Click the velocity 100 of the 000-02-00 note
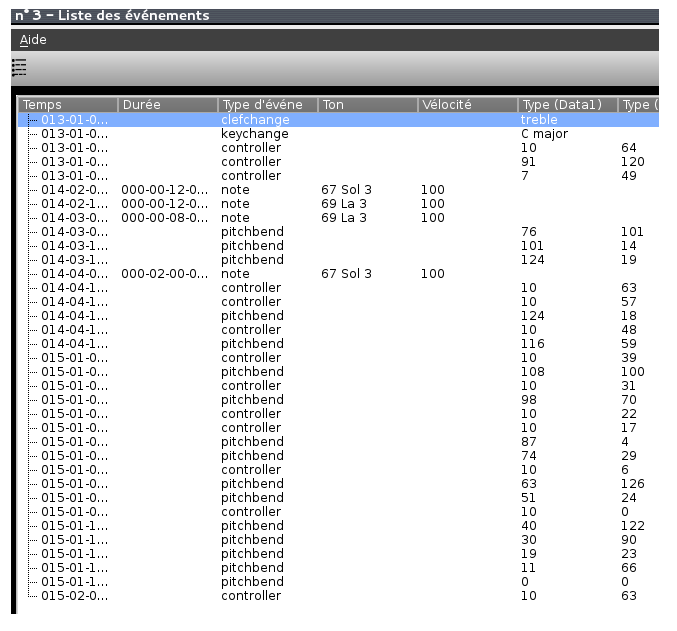The width and height of the screenshot is (677, 631). tap(433, 274)
